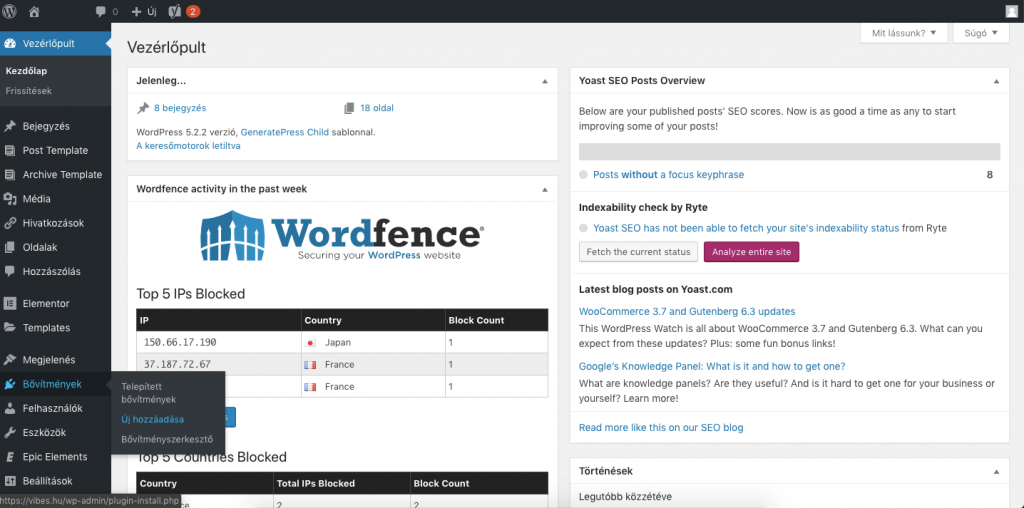Open Yoast SEO notifications with badge 2

click(x=184, y=11)
